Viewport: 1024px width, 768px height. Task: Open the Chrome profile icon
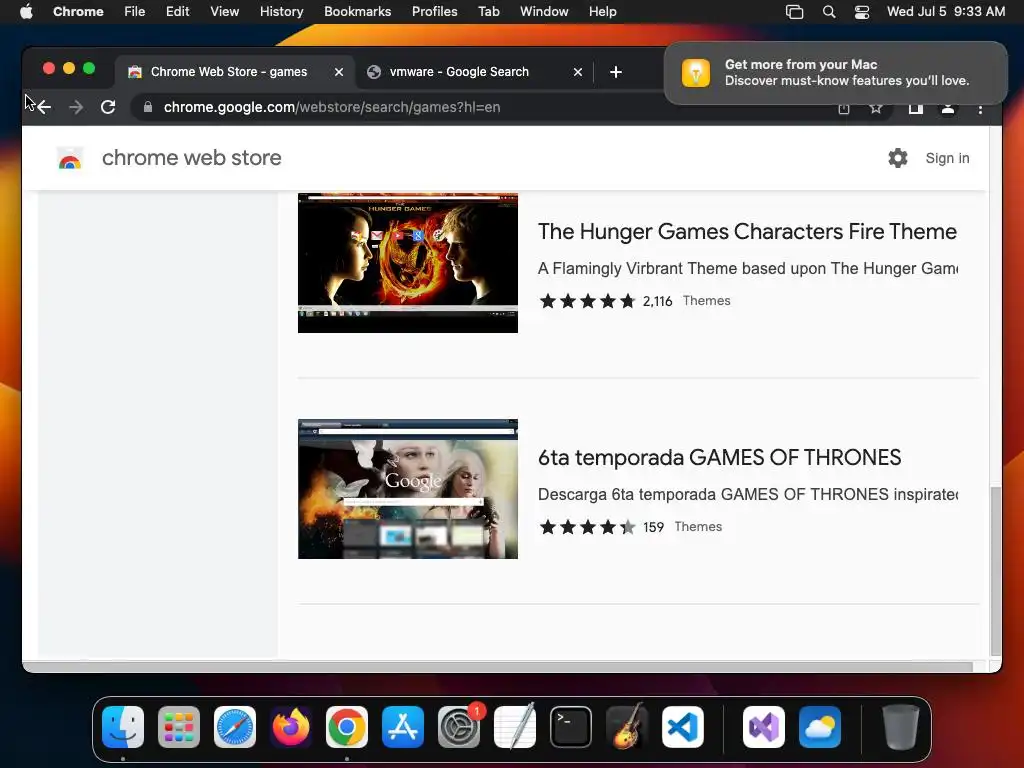point(948,109)
